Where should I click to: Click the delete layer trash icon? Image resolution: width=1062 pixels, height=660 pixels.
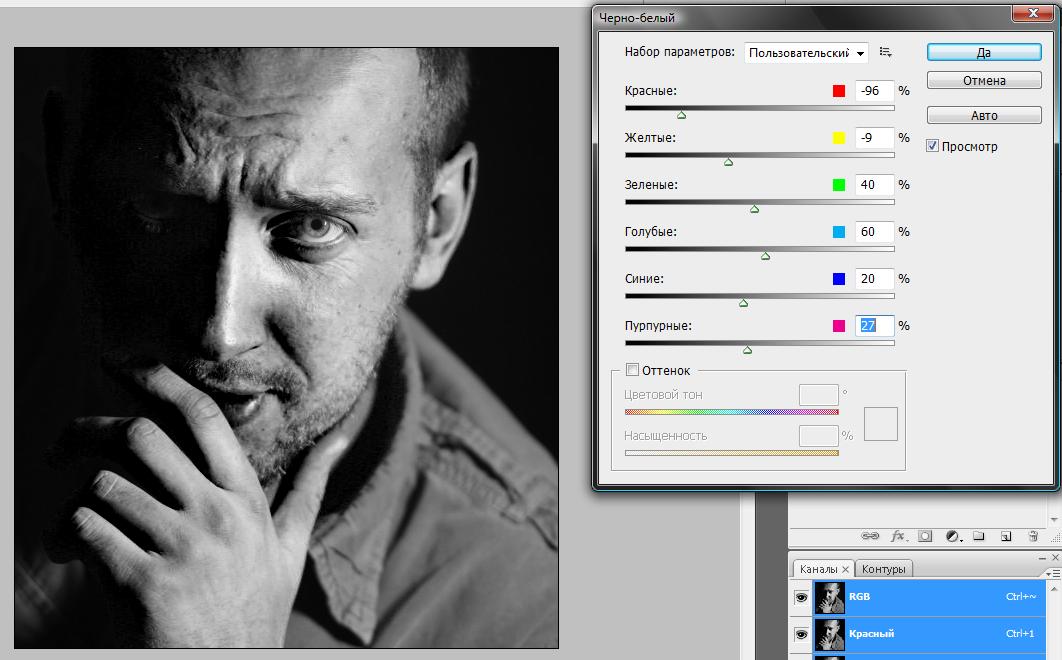coord(1033,536)
